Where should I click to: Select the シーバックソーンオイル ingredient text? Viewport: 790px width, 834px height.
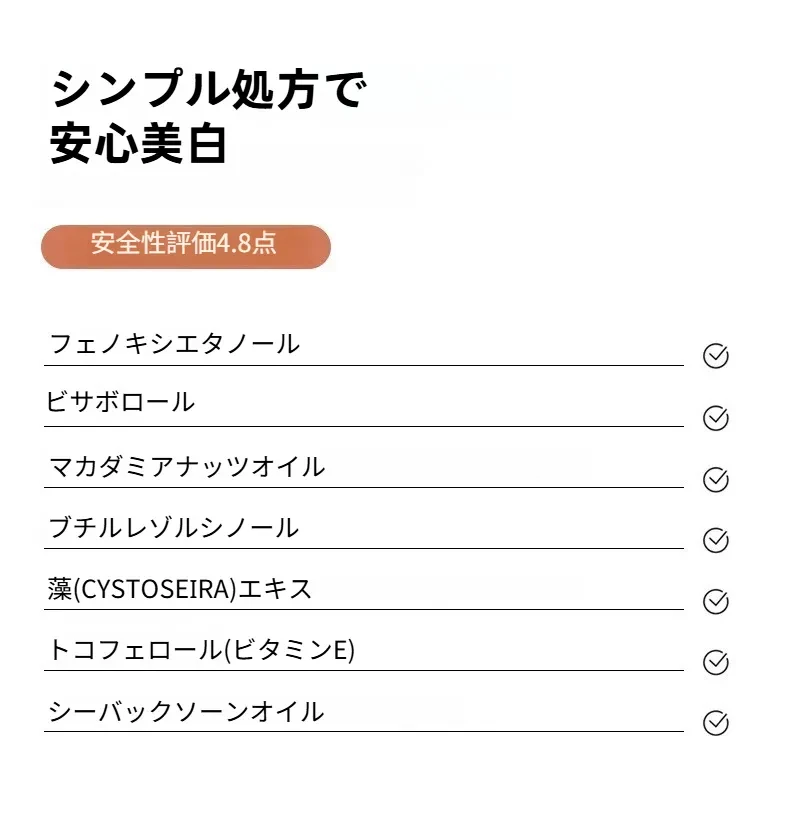[x=186, y=711]
